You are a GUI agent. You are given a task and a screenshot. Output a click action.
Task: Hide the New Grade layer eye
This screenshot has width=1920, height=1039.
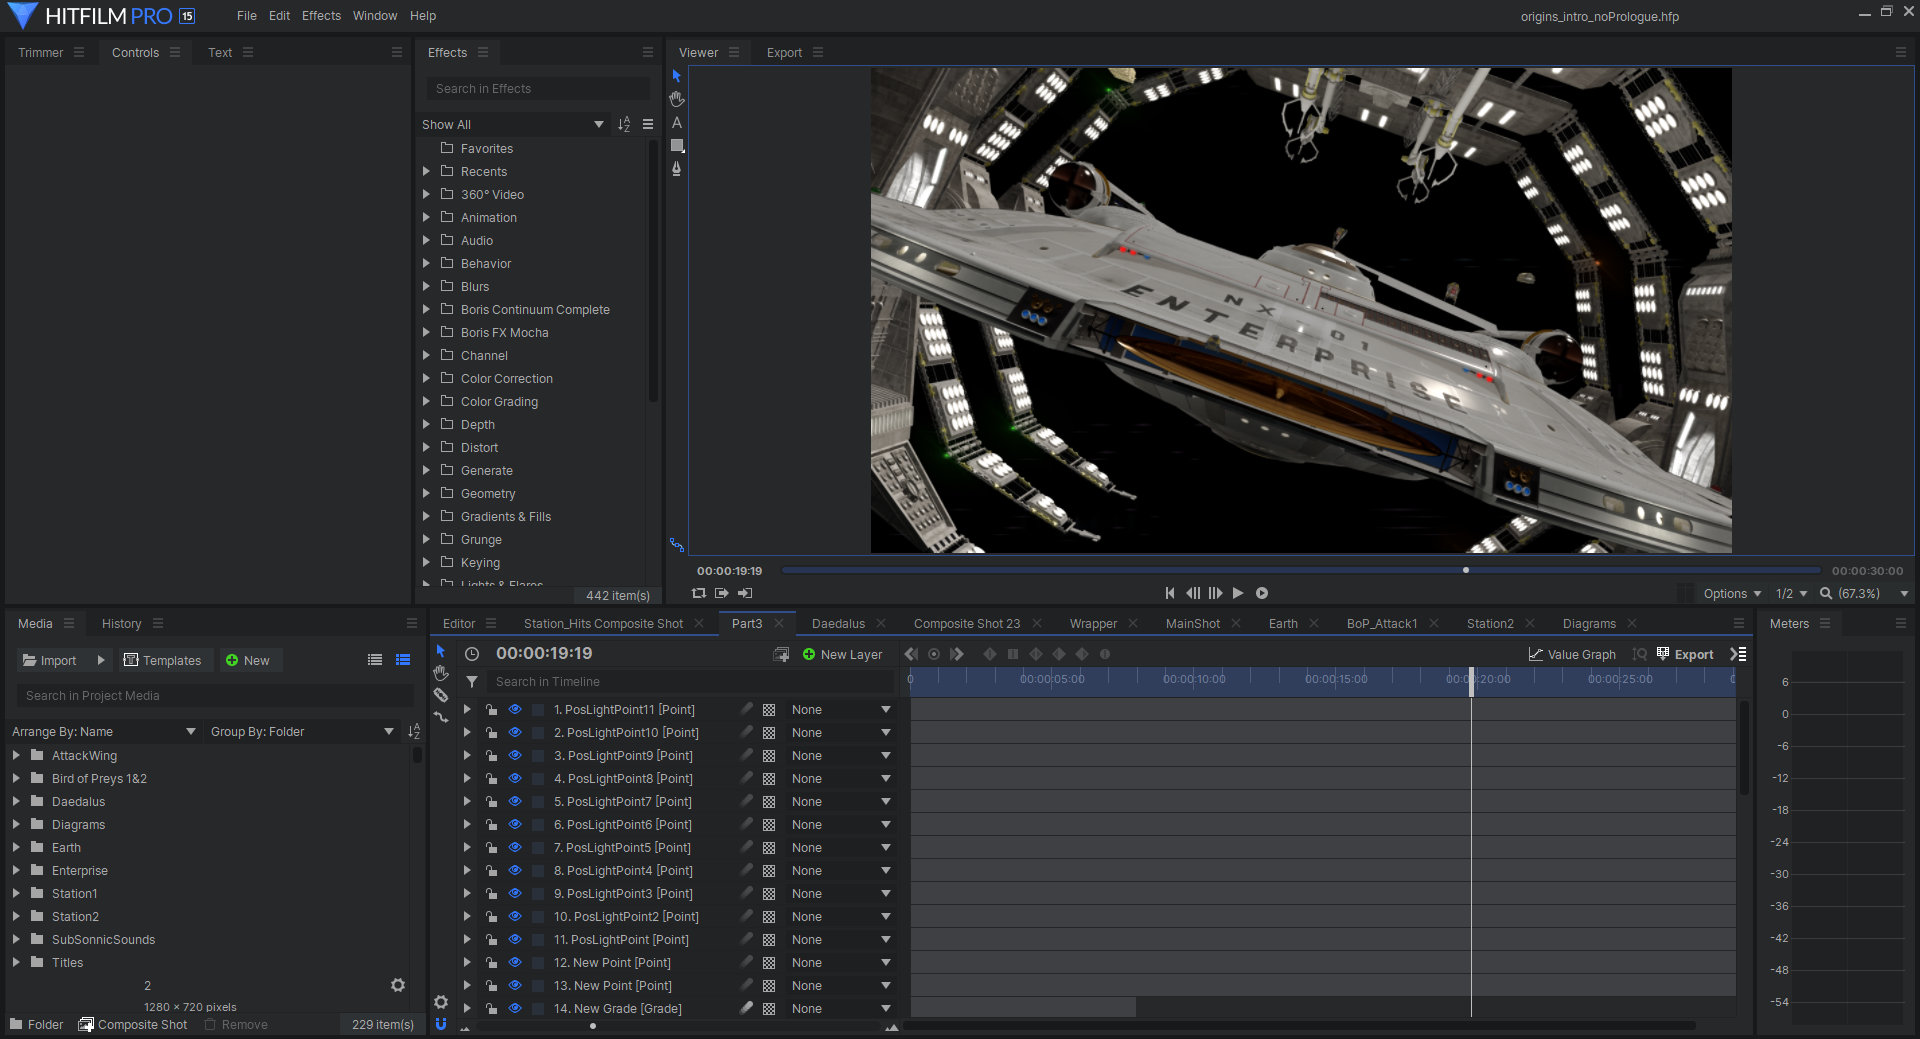515,1008
